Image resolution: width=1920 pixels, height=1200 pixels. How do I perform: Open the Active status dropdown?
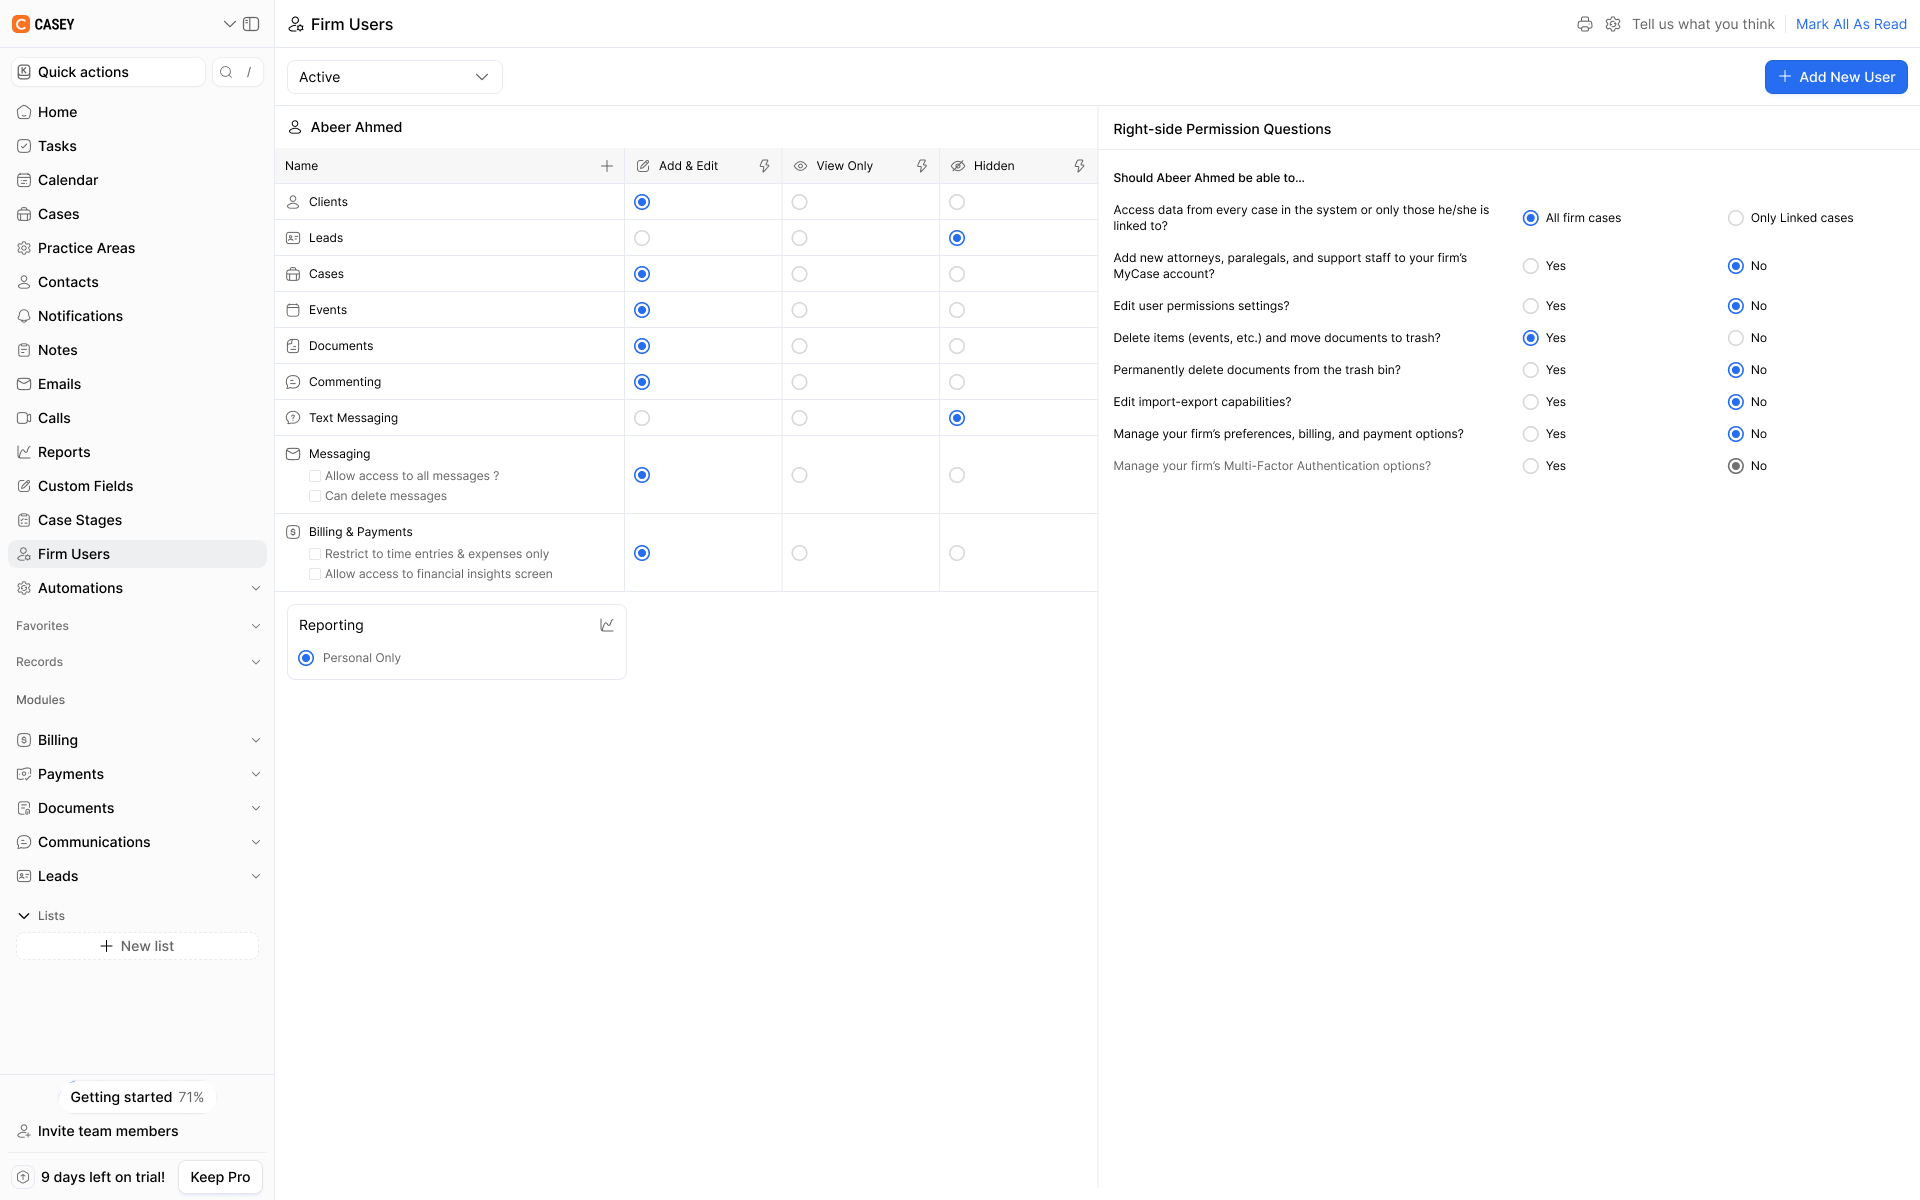tap(395, 77)
